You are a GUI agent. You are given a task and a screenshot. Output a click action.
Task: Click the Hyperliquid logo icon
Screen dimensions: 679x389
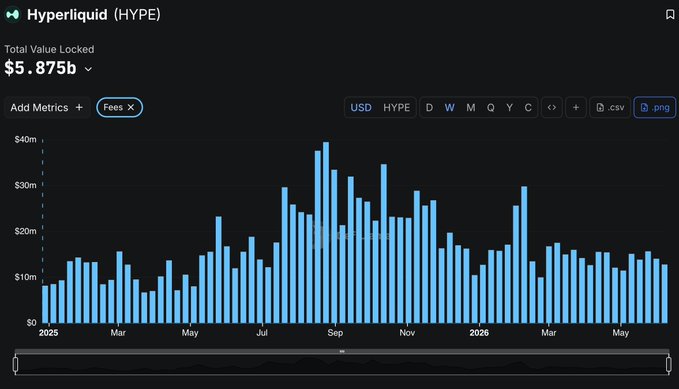pyautogui.click(x=13, y=15)
